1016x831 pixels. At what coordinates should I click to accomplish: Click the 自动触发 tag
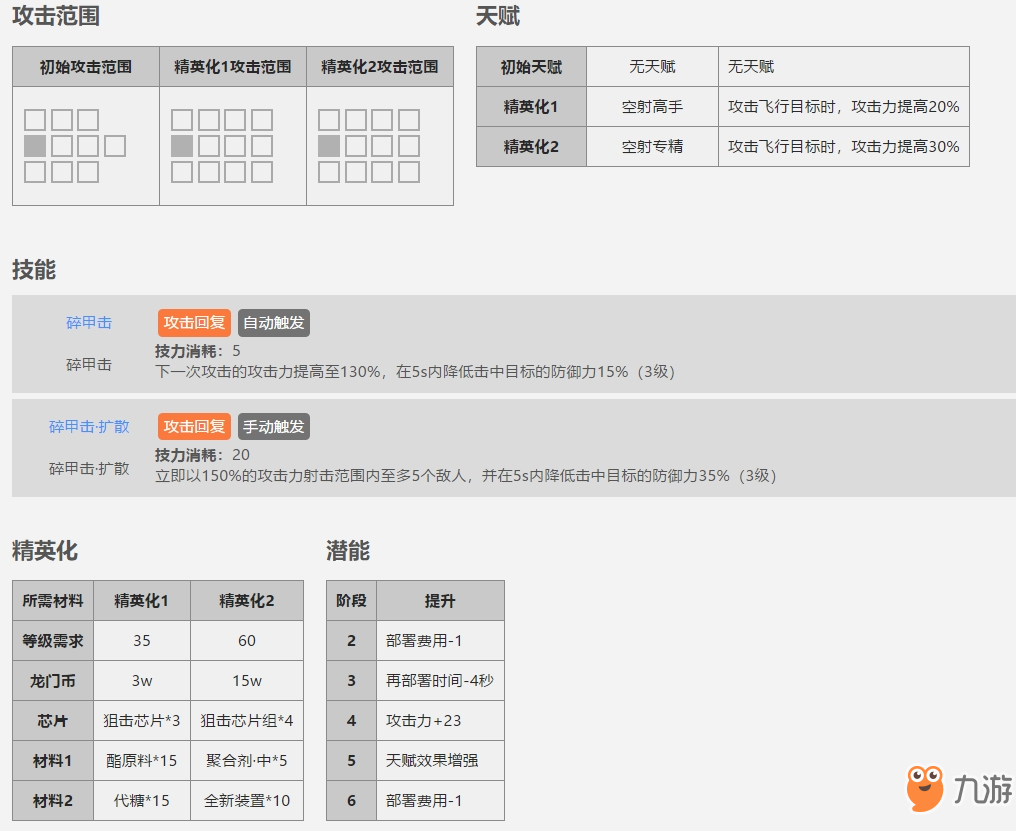click(273, 323)
